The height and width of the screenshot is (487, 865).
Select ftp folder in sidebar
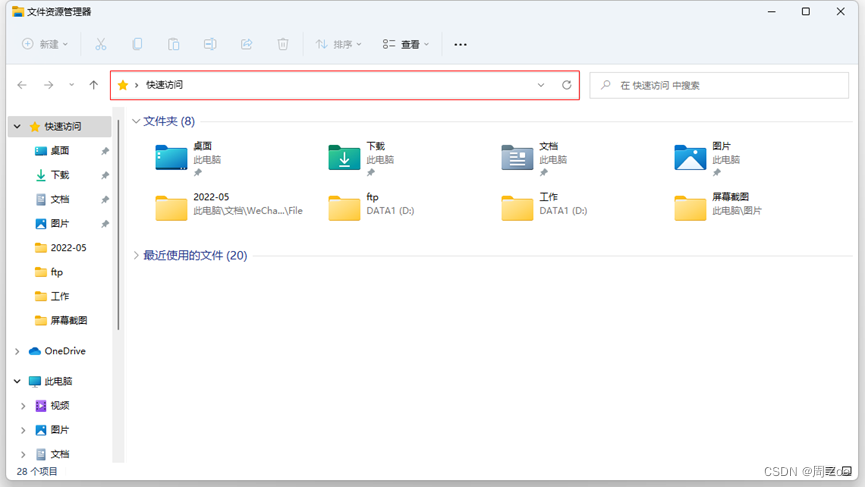point(49,272)
